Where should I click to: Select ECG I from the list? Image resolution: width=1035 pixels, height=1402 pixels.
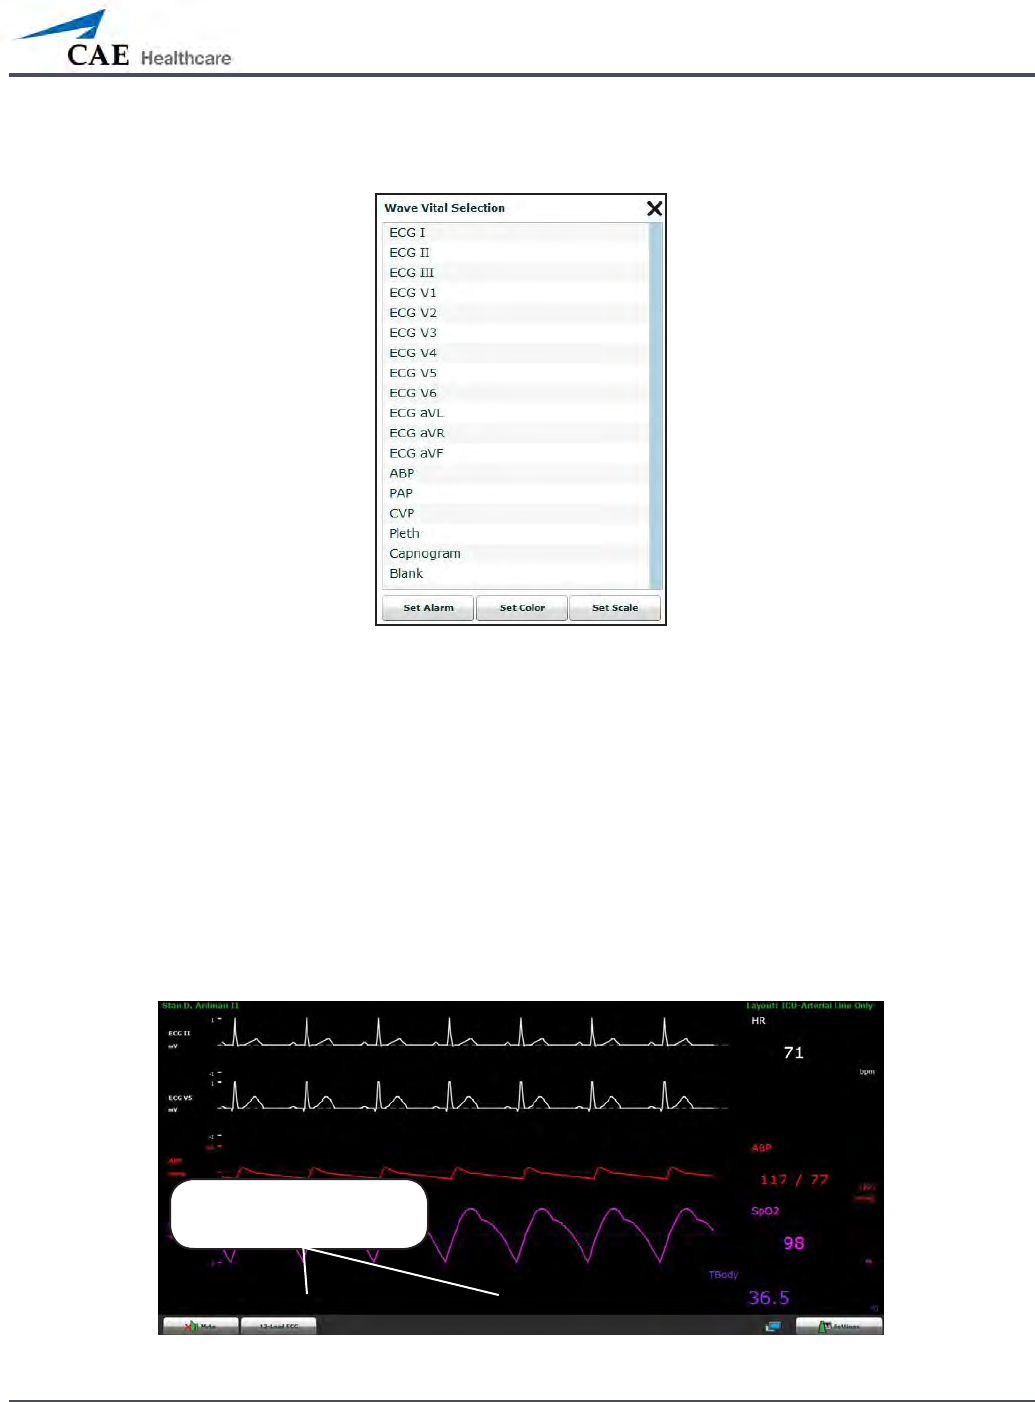click(516, 232)
